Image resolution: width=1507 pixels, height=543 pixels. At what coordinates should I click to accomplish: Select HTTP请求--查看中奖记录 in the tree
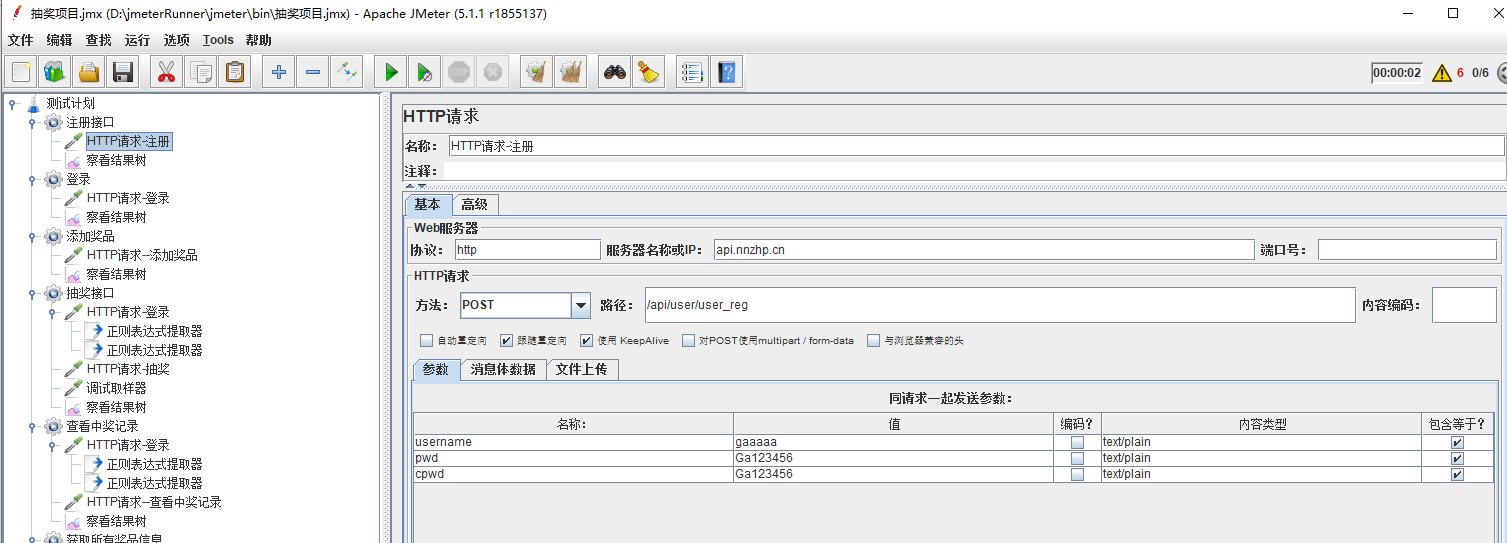pyautogui.click(x=154, y=502)
